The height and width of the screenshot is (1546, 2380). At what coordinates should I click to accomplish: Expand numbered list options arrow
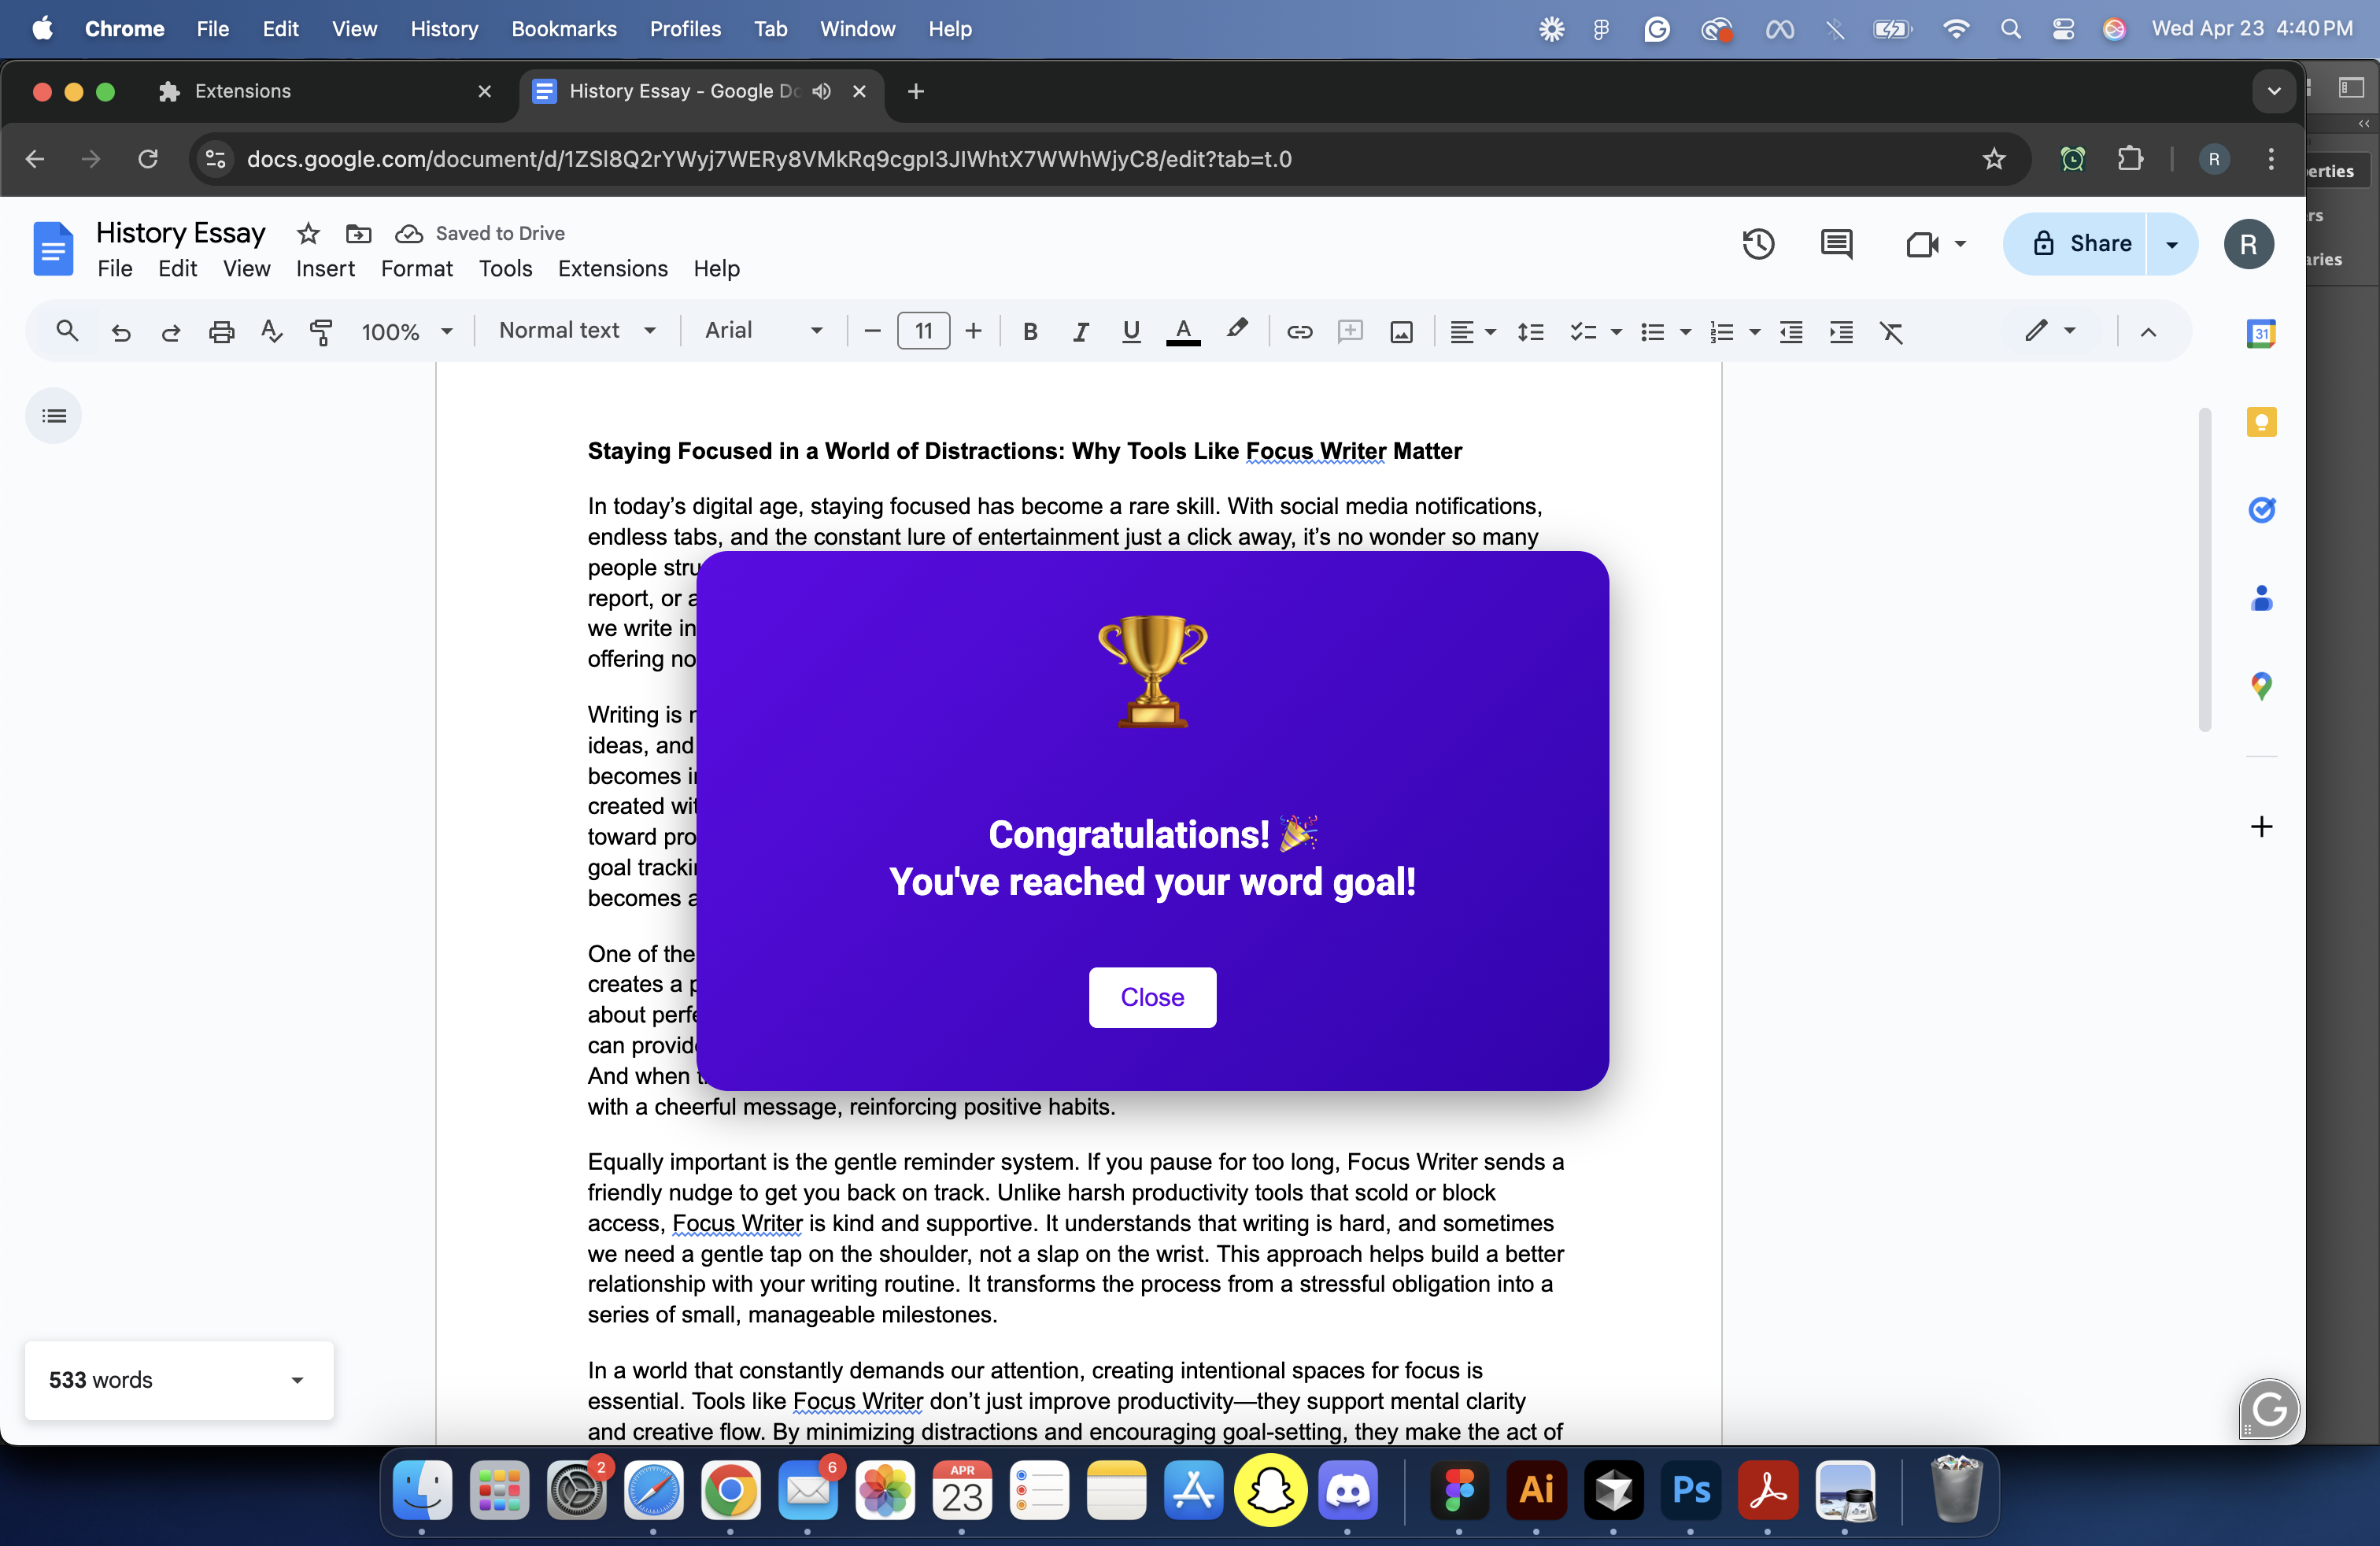pos(1754,331)
